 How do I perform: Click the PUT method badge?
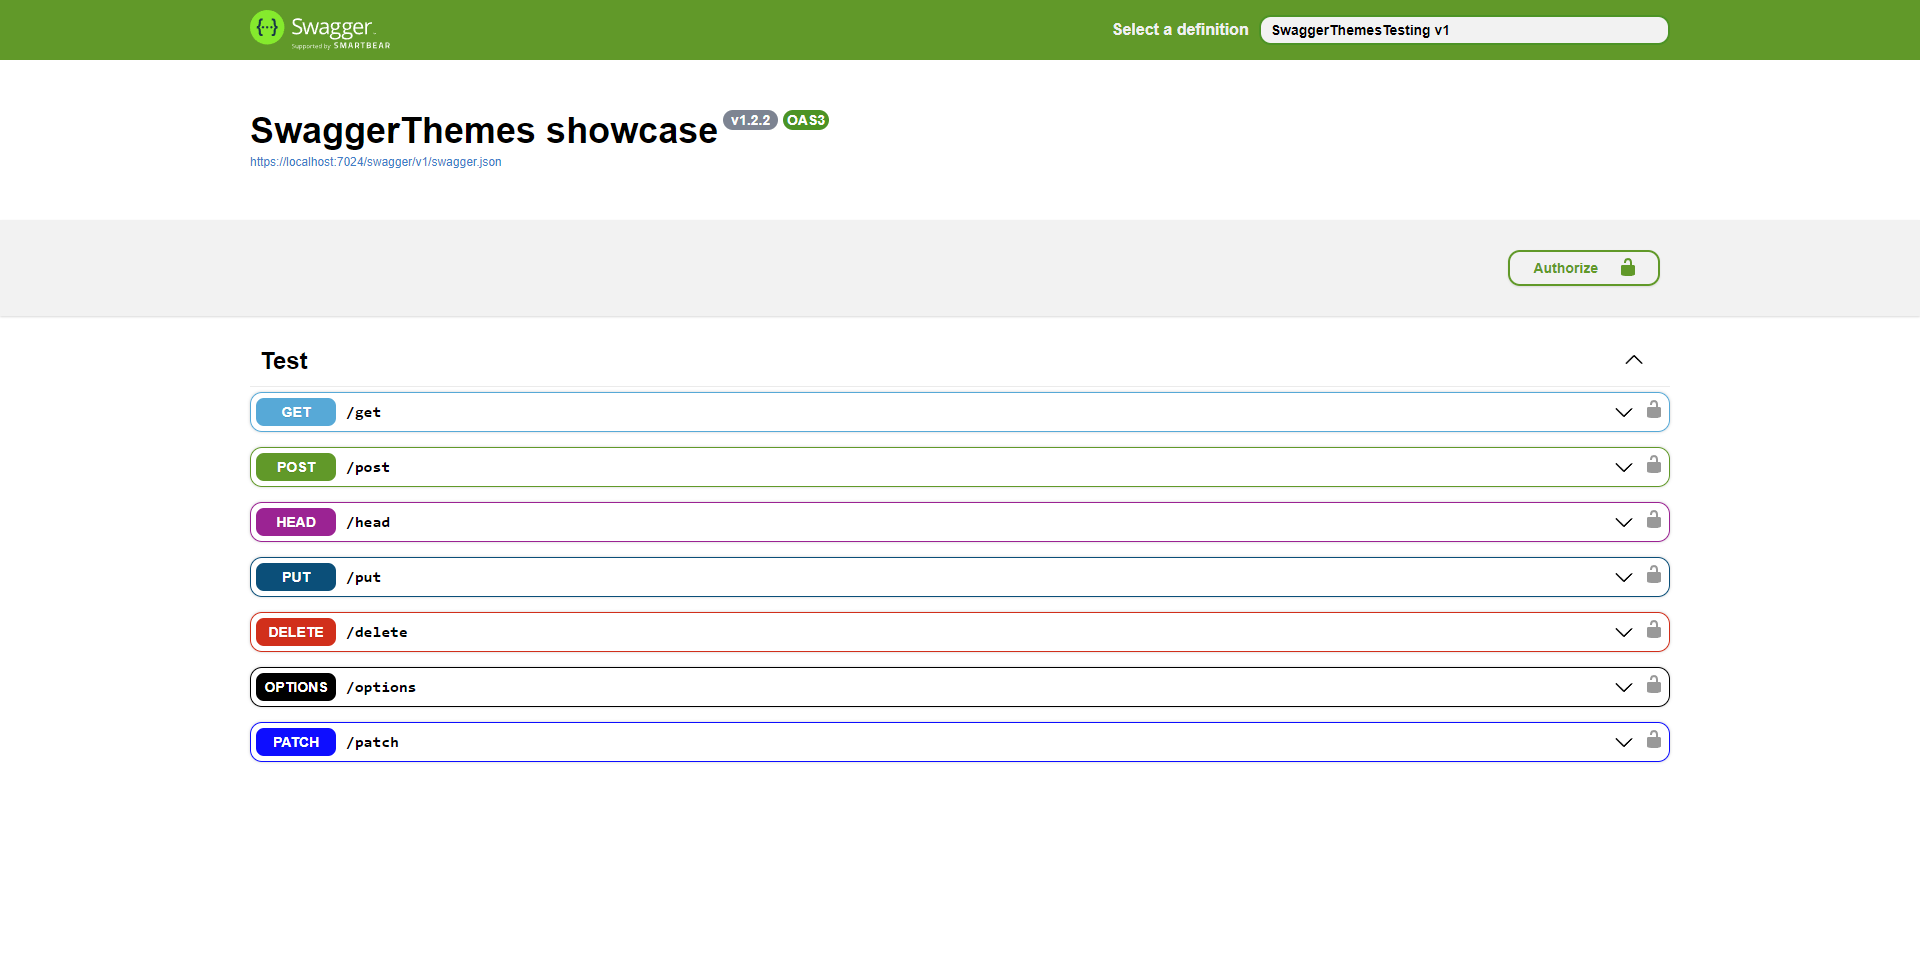[x=296, y=577]
